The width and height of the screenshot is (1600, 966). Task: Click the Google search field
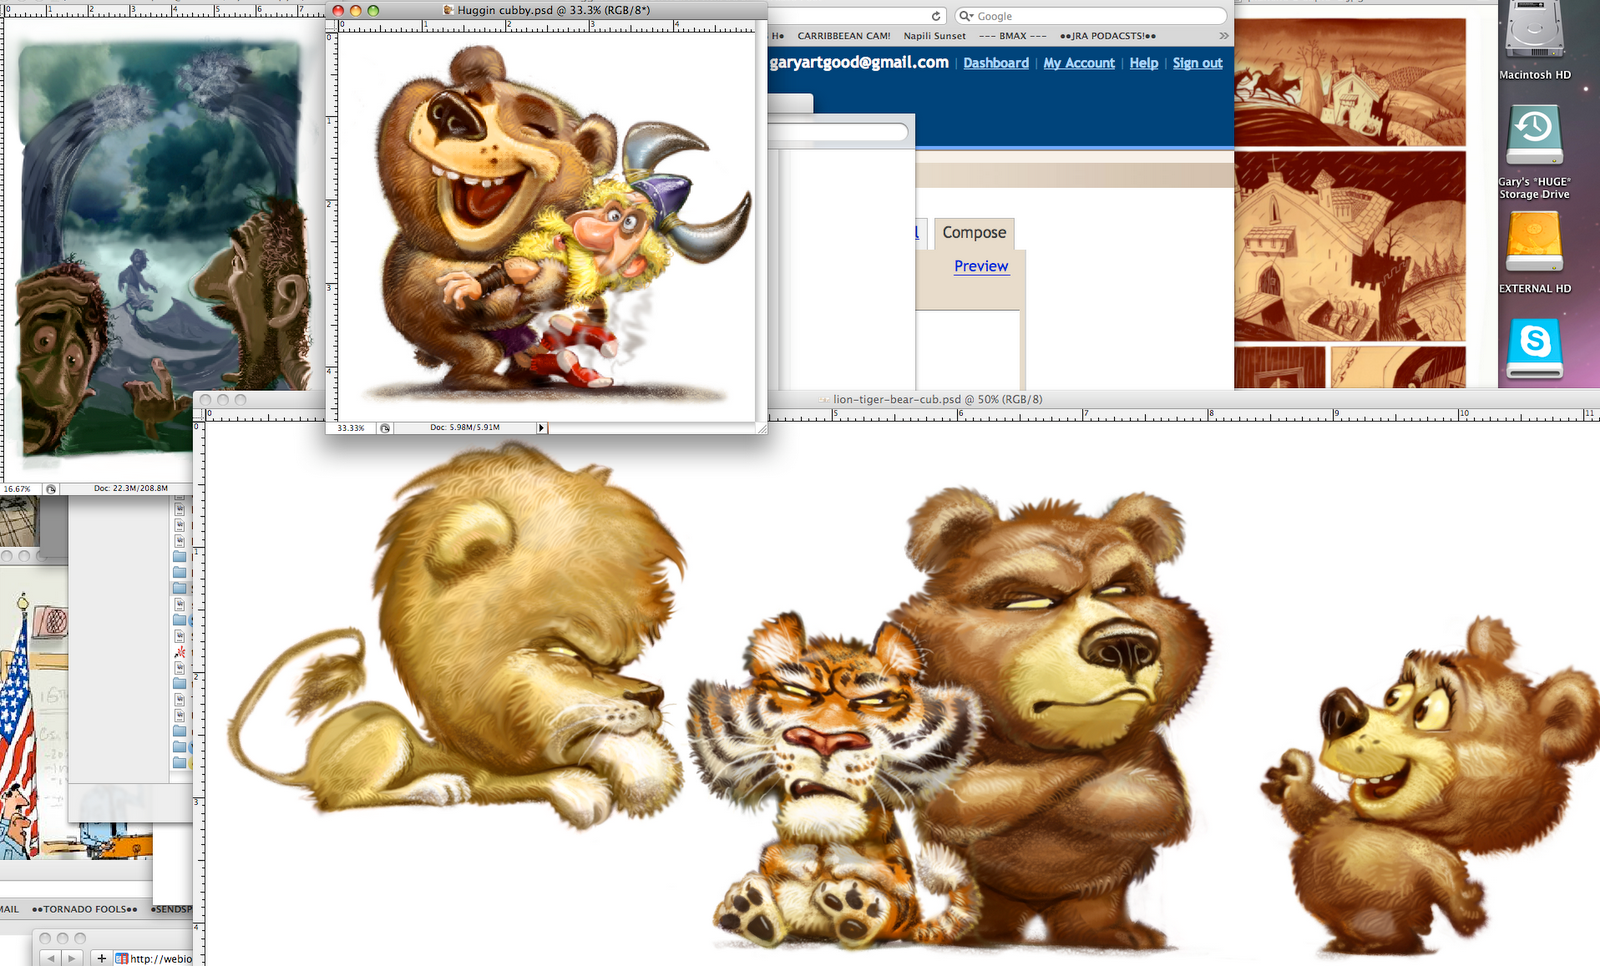[1090, 16]
